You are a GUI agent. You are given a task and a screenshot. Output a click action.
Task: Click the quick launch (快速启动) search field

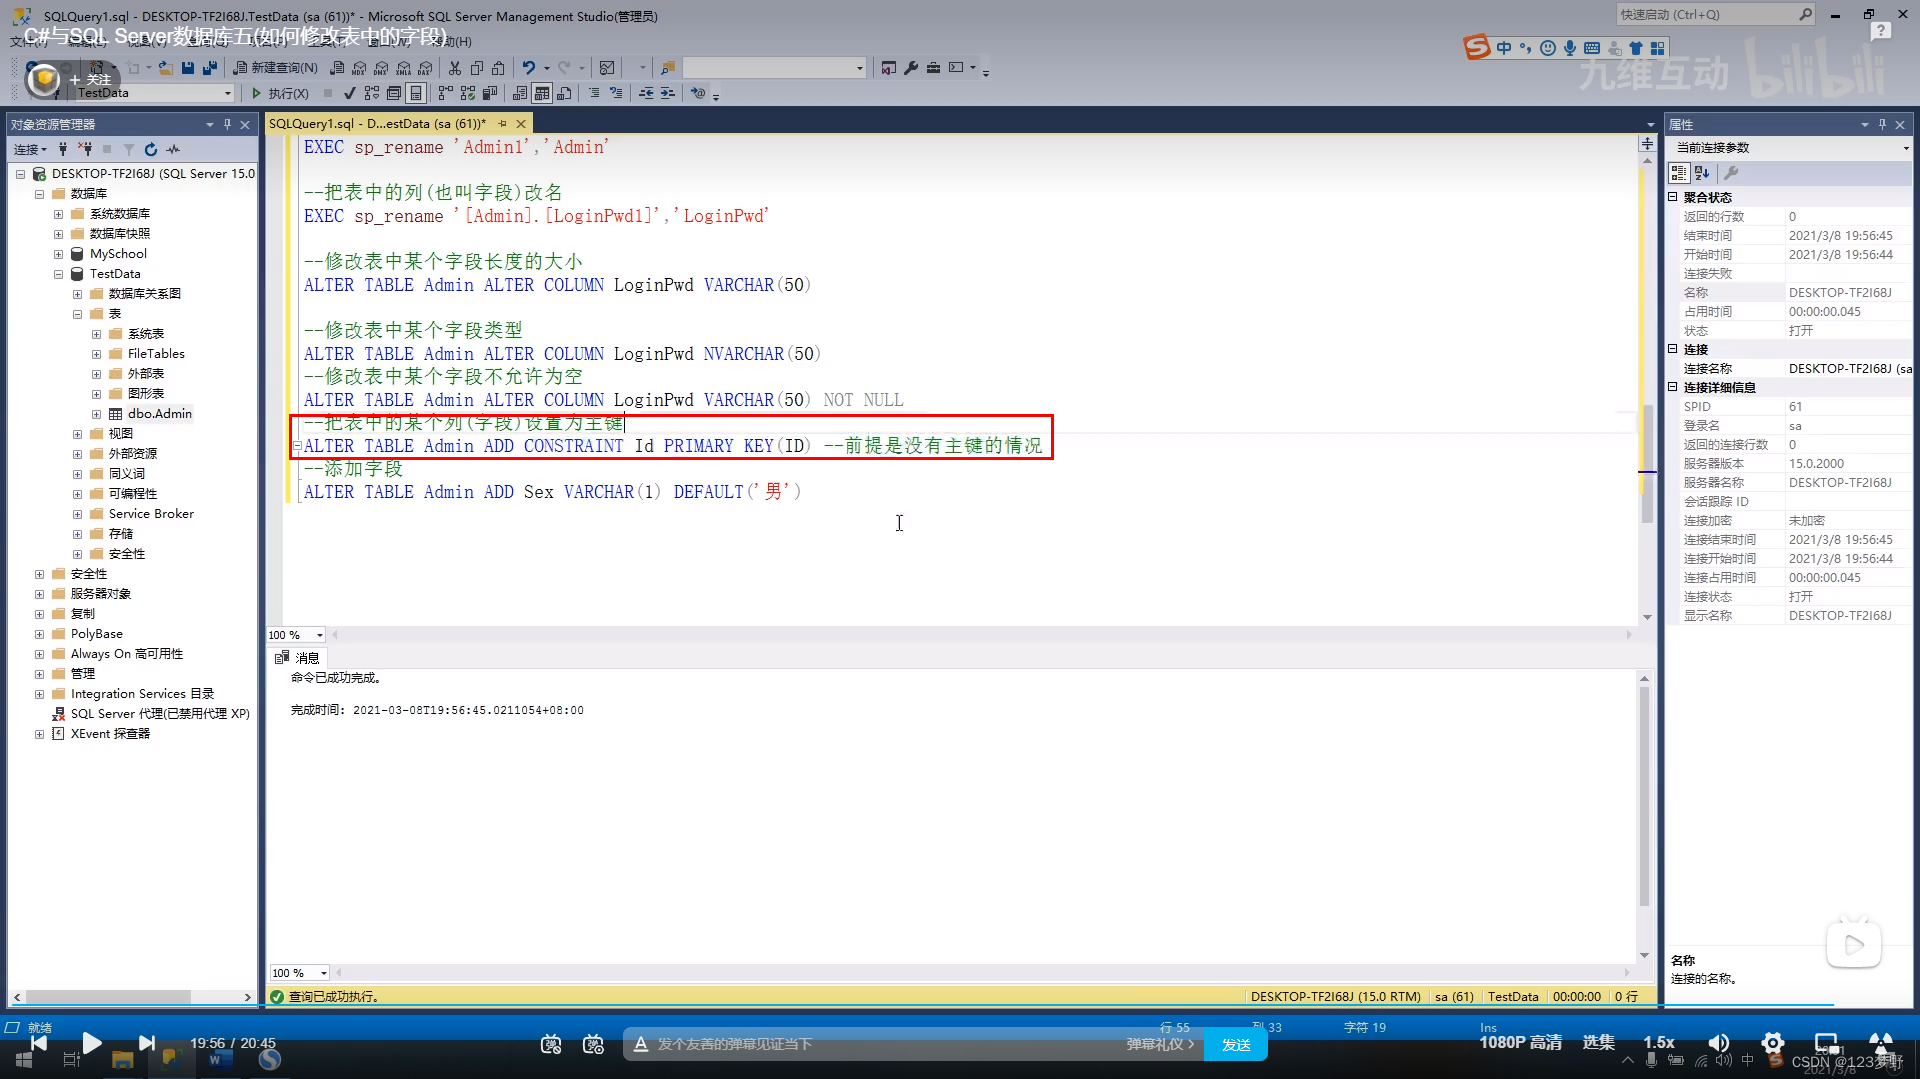1715,14
